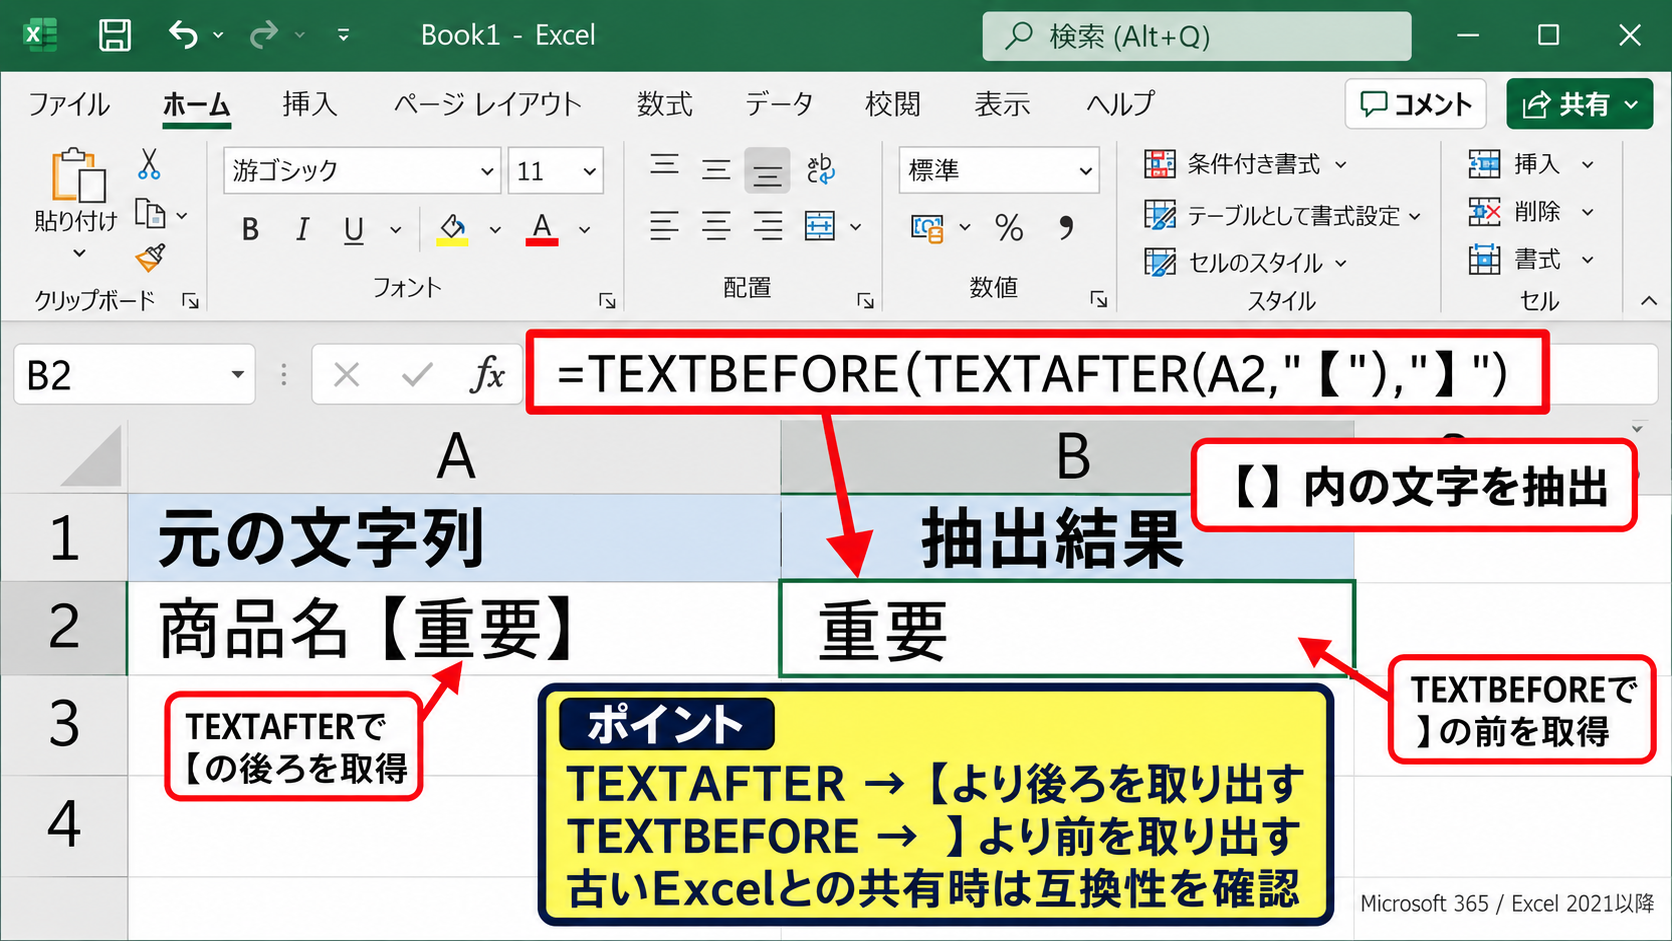Select cell A2 containing 商品名【重要】
The width and height of the screenshot is (1672, 941).
click(x=454, y=629)
